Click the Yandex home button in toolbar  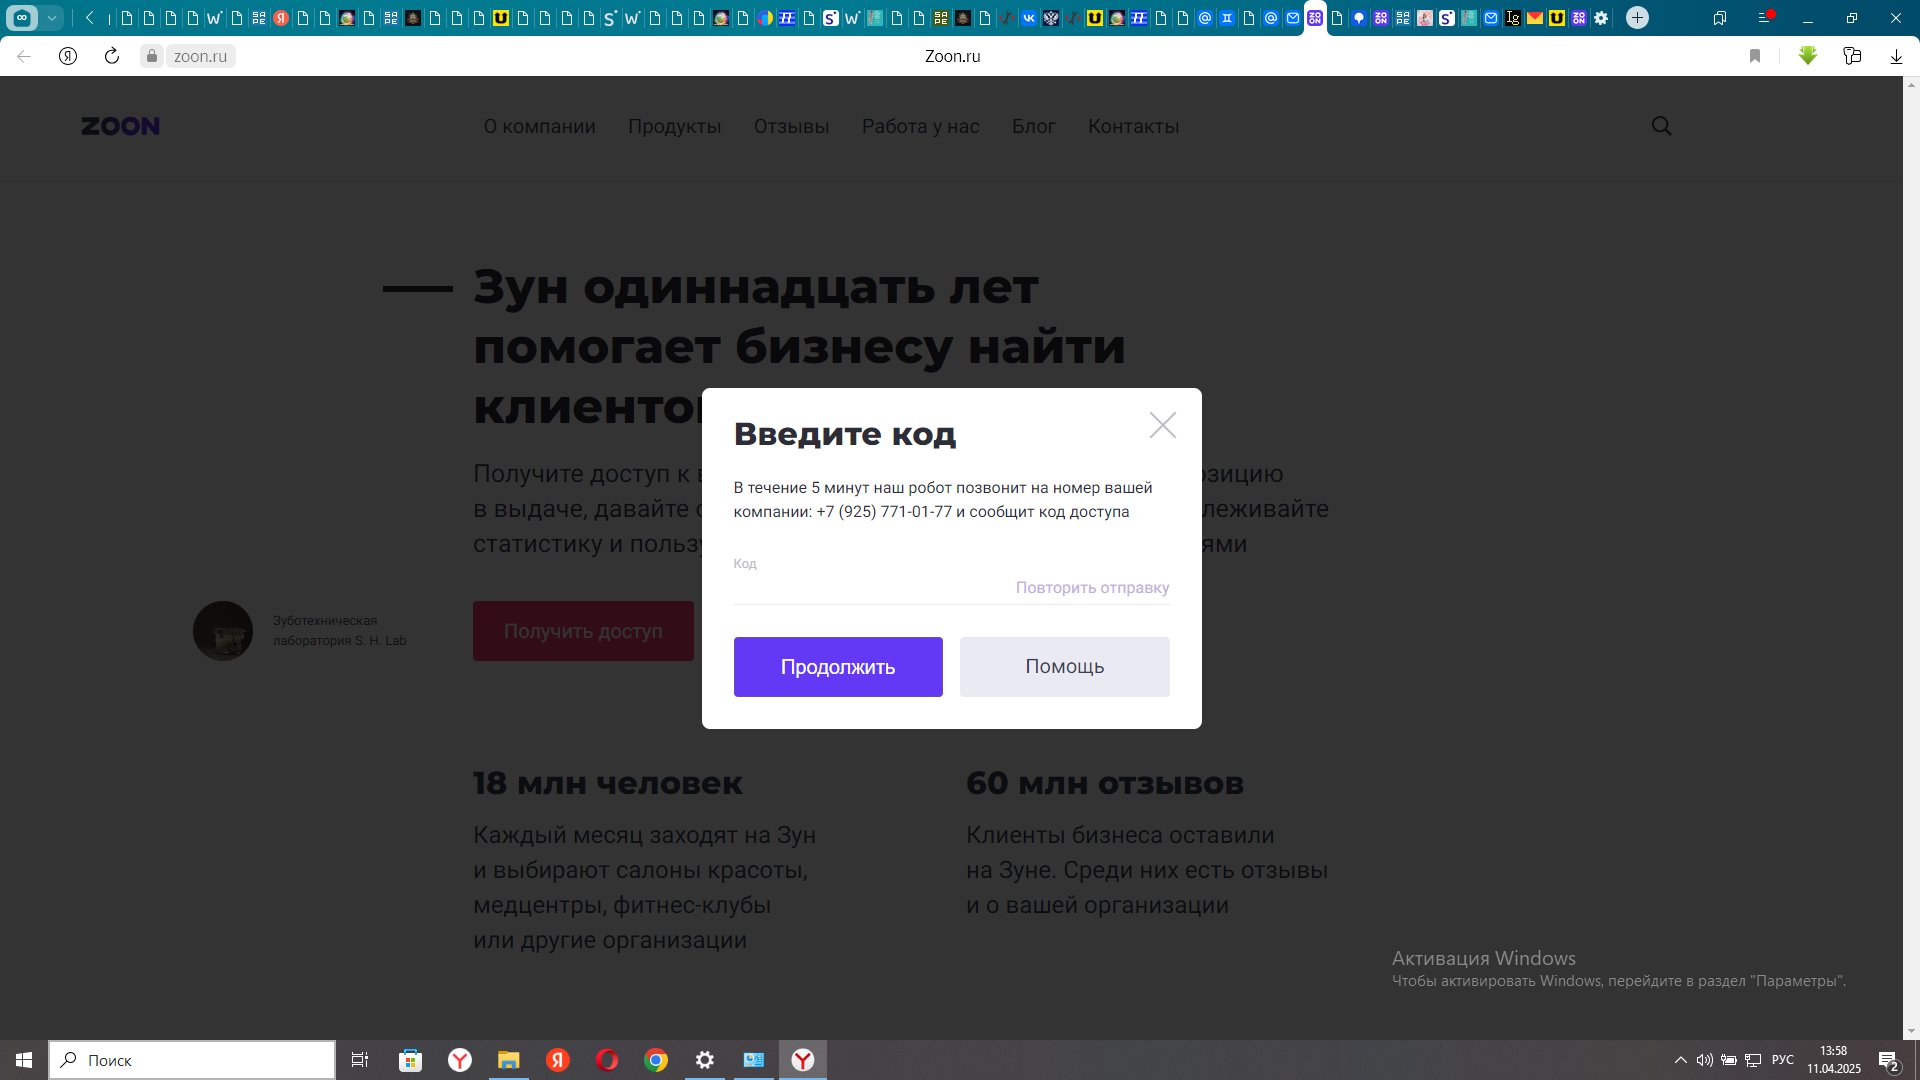coord(68,56)
